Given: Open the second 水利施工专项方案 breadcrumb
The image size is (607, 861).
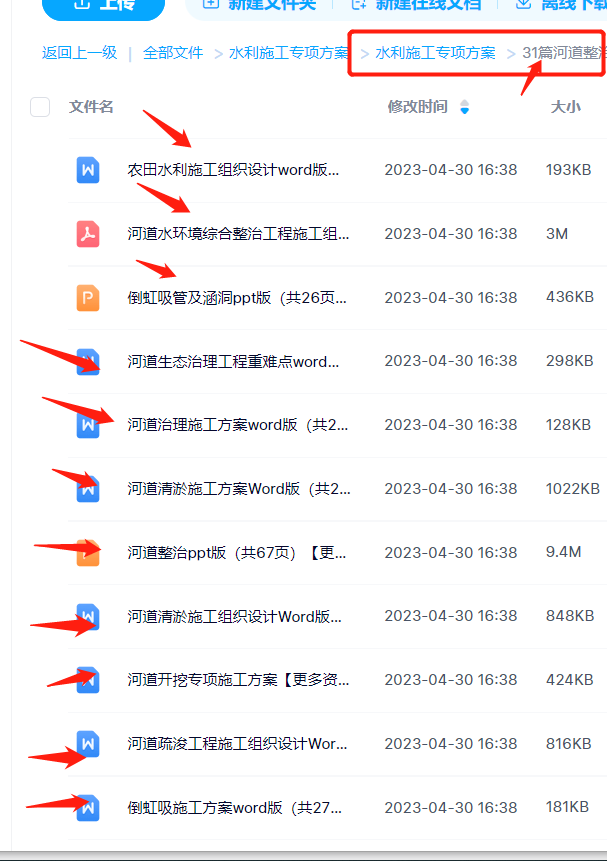Looking at the screenshot, I should pos(435,53).
